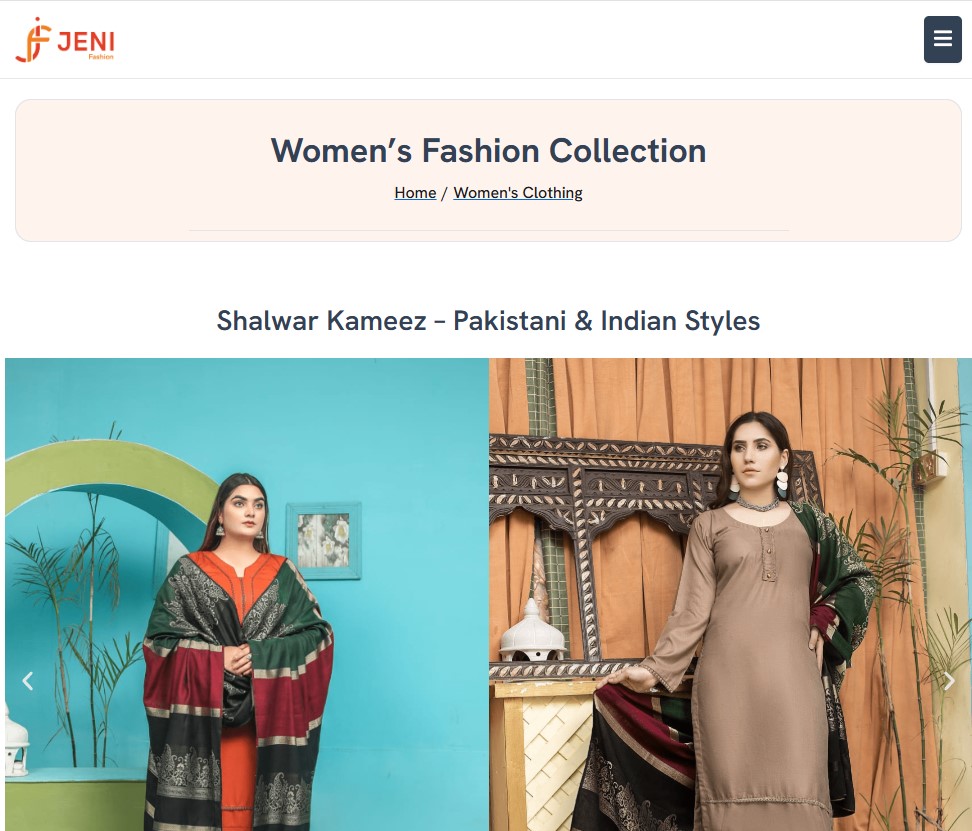Advance to next carousel slide arrow

point(949,680)
